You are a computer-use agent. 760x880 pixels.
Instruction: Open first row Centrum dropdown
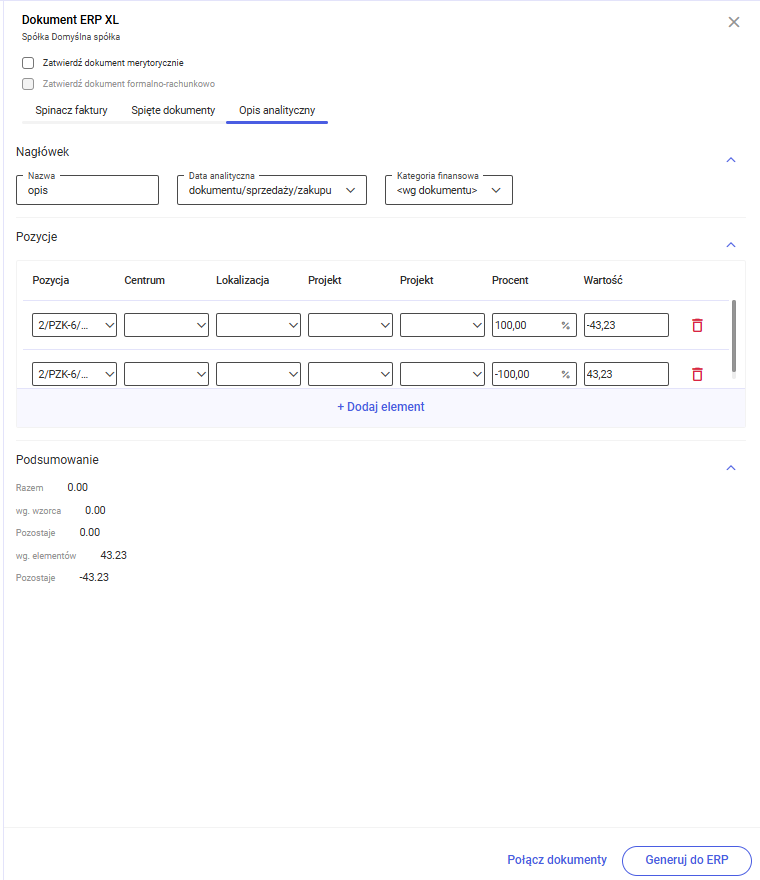click(x=166, y=325)
